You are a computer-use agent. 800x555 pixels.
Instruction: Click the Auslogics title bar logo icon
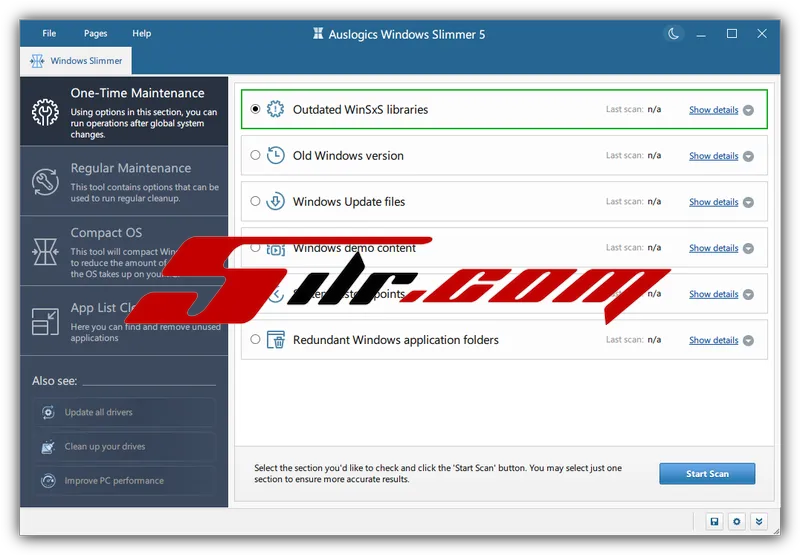[318, 34]
